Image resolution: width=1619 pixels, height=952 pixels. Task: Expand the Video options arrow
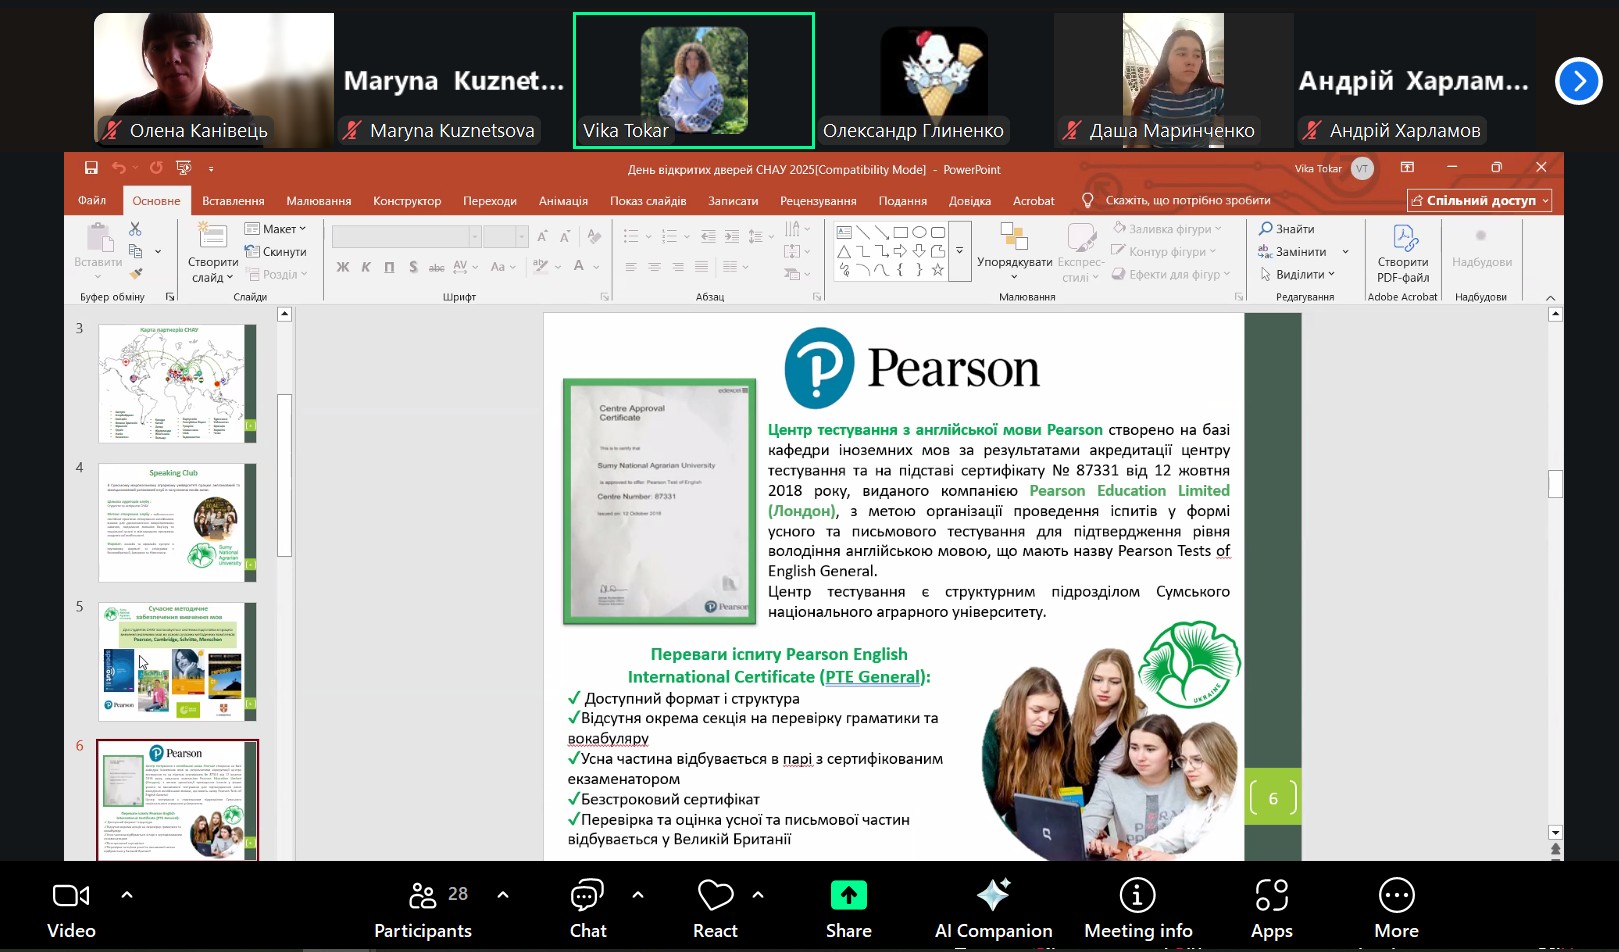pyautogui.click(x=127, y=895)
